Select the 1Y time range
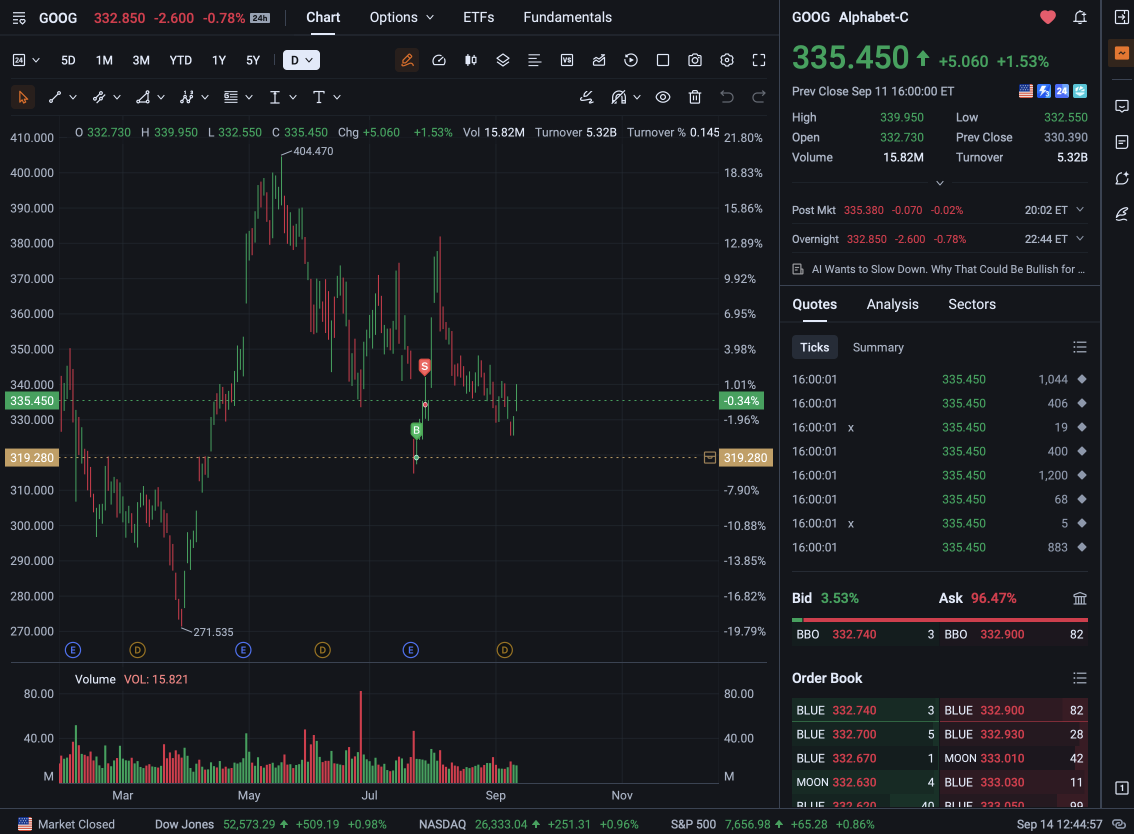This screenshot has height=834, width=1134. (x=219, y=60)
